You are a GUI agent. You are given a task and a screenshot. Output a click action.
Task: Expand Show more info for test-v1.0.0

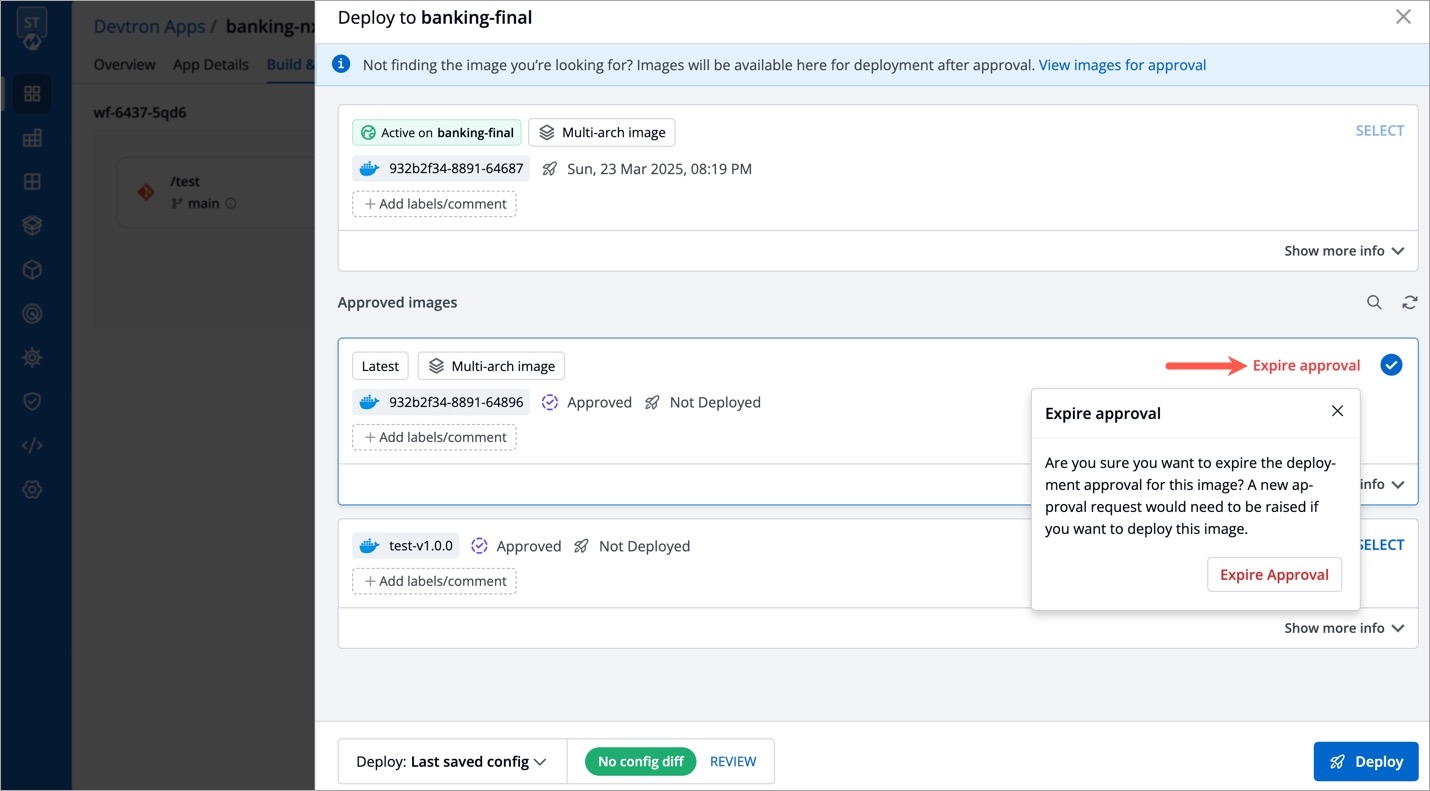(1343, 628)
